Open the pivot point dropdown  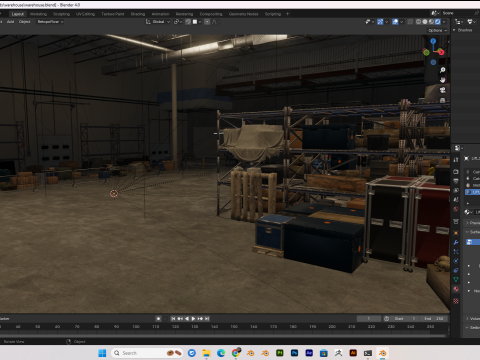[x=178, y=22]
